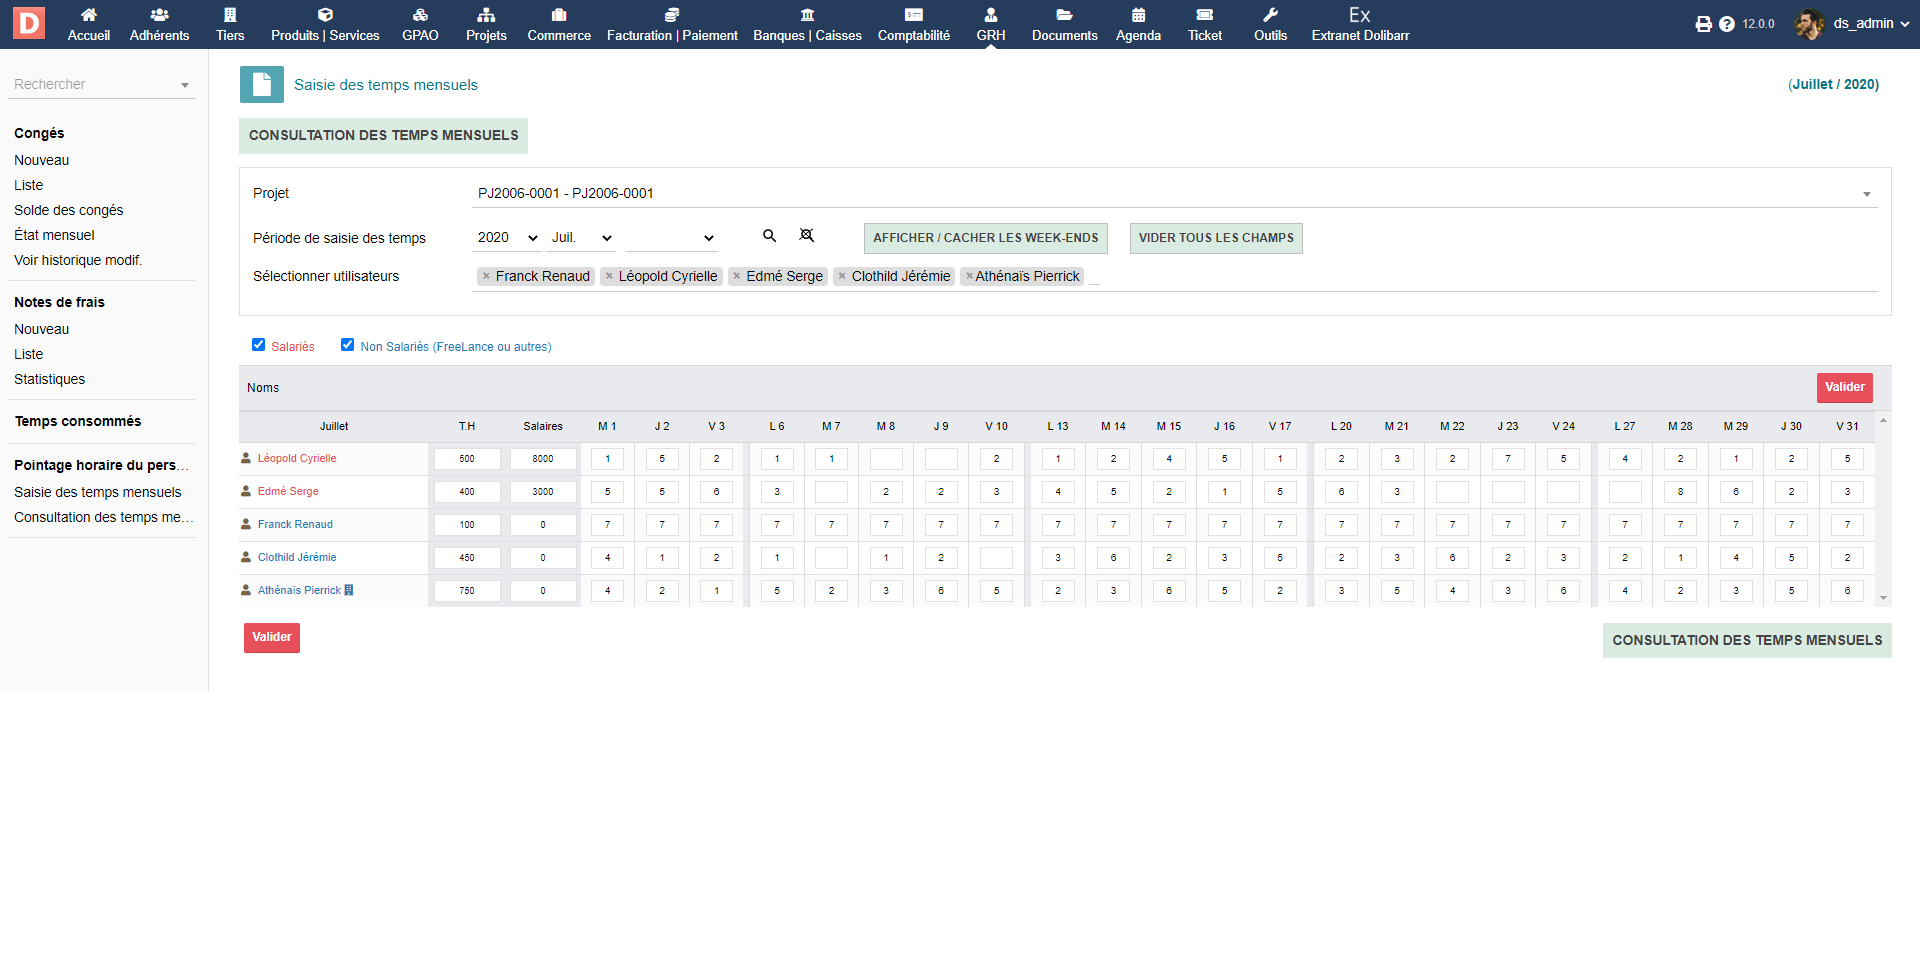This screenshot has width=1920, height=968.
Task: Open the year 2020 dropdown
Action: pyautogui.click(x=507, y=238)
